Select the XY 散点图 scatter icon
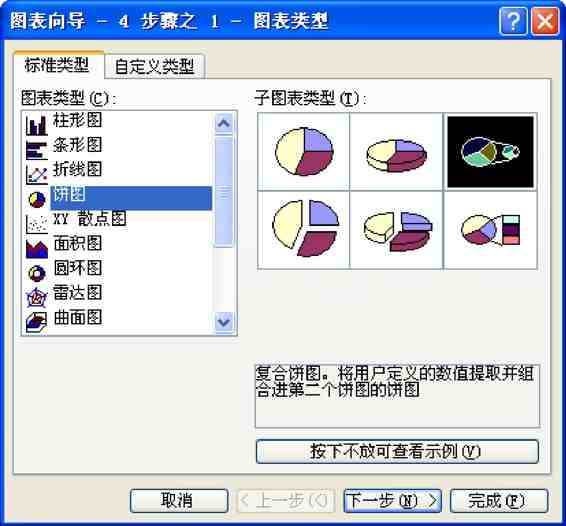 pyautogui.click(x=36, y=224)
